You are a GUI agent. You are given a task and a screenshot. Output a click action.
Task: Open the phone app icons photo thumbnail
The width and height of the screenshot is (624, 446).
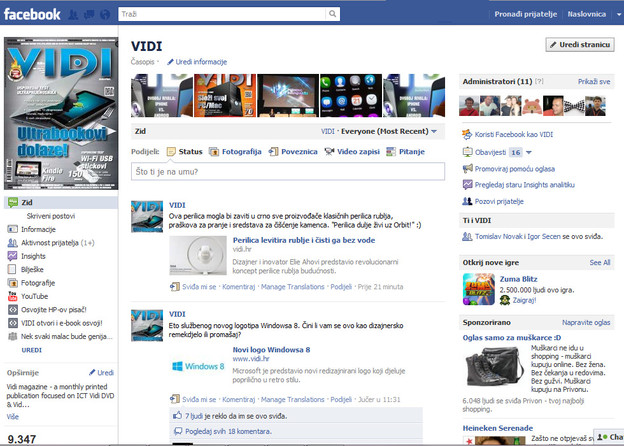click(x=351, y=95)
